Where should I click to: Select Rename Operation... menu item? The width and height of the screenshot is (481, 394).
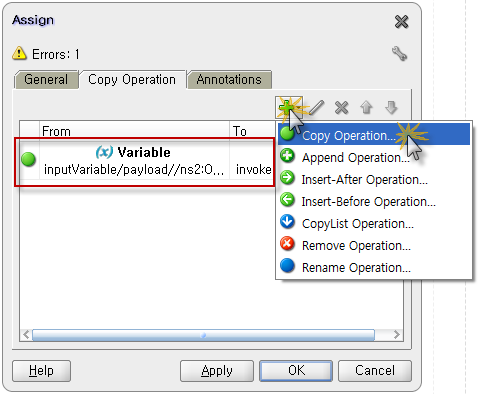[374, 267]
